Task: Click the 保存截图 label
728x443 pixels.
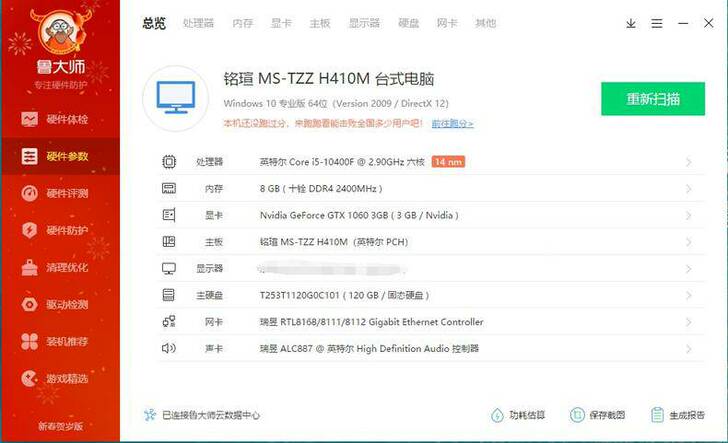Action: [607, 415]
